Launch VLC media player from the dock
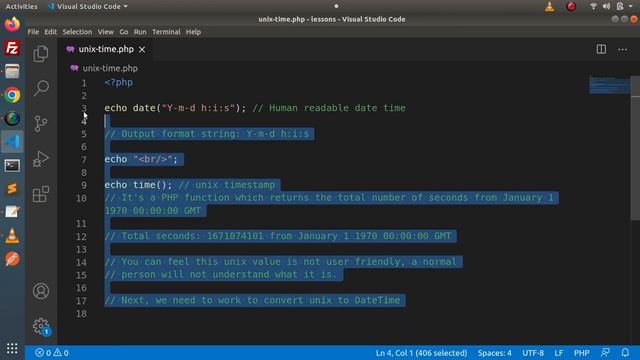Screen dimensions: 640x360 pyautogui.click(x=12, y=236)
